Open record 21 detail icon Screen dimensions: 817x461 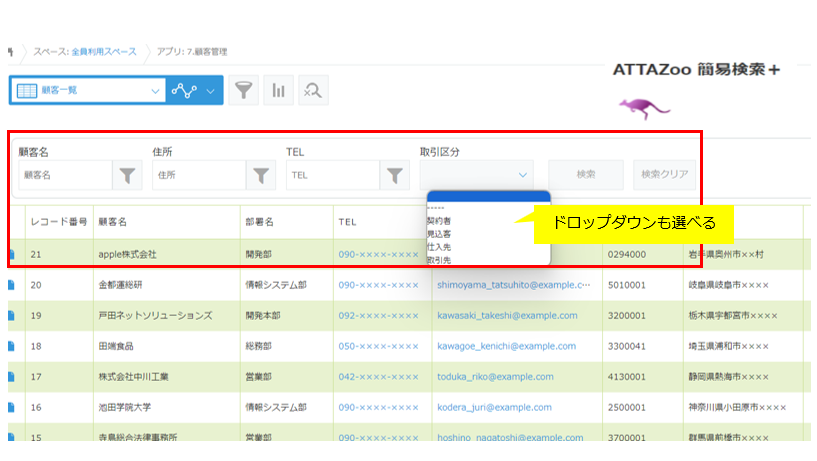pyautogui.click(x=11, y=254)
